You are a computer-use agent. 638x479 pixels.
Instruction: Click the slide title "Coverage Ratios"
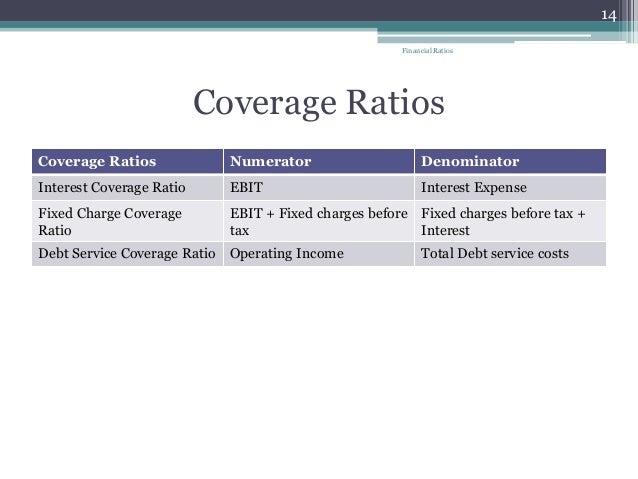[x=319, y=103]
